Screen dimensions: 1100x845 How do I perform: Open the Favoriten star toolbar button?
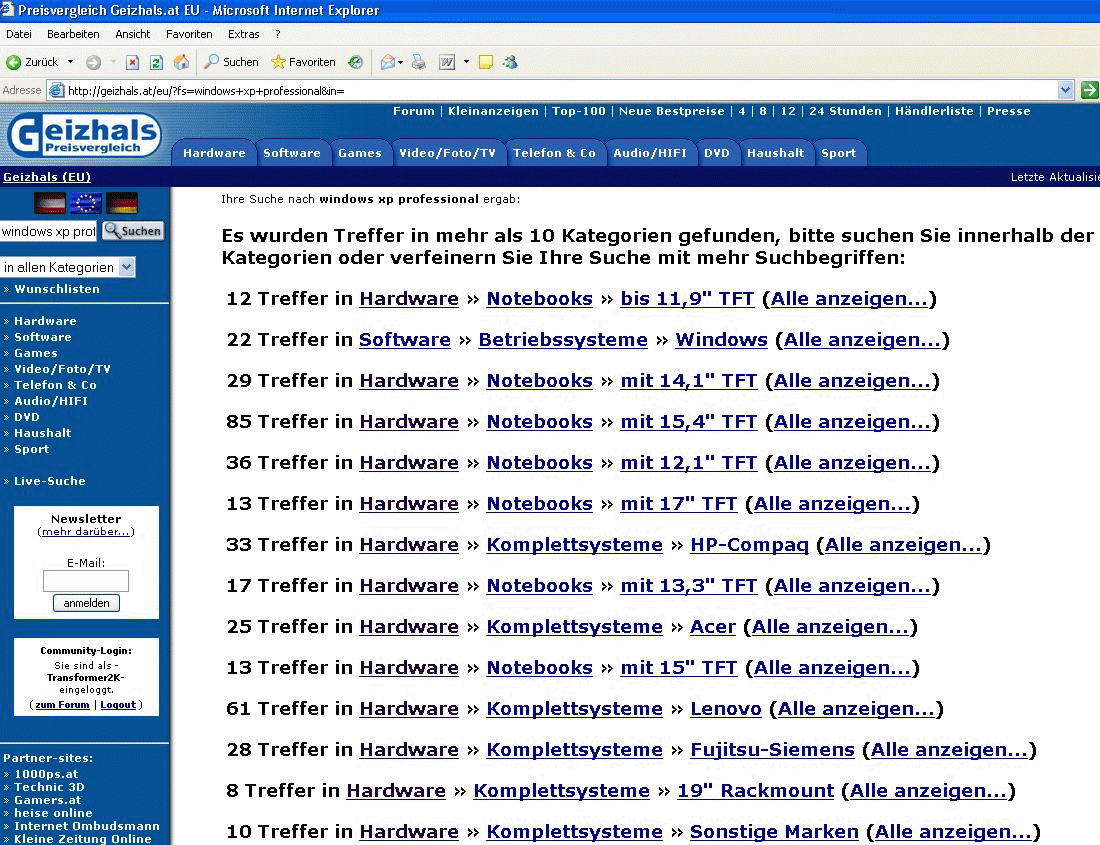(x=303, y=62)
